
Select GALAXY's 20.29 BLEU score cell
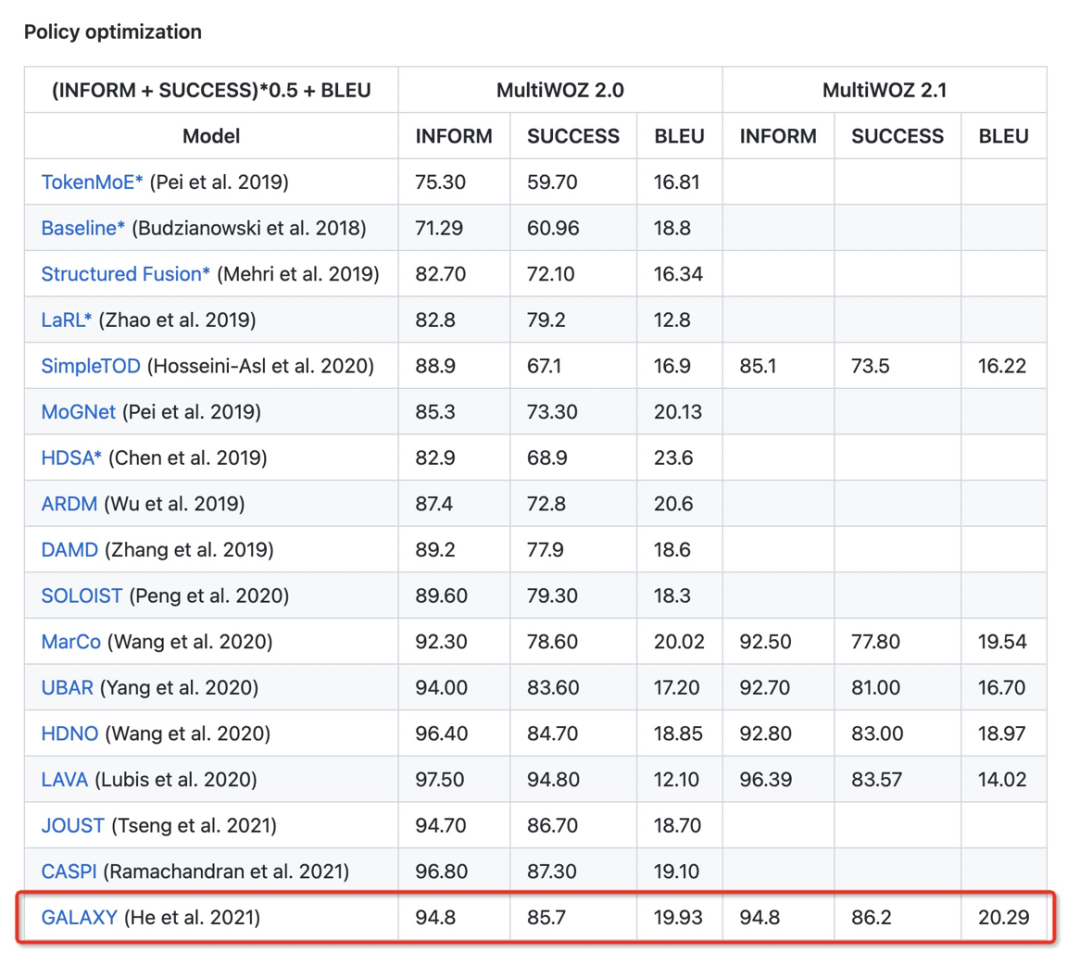[1003, 917]
